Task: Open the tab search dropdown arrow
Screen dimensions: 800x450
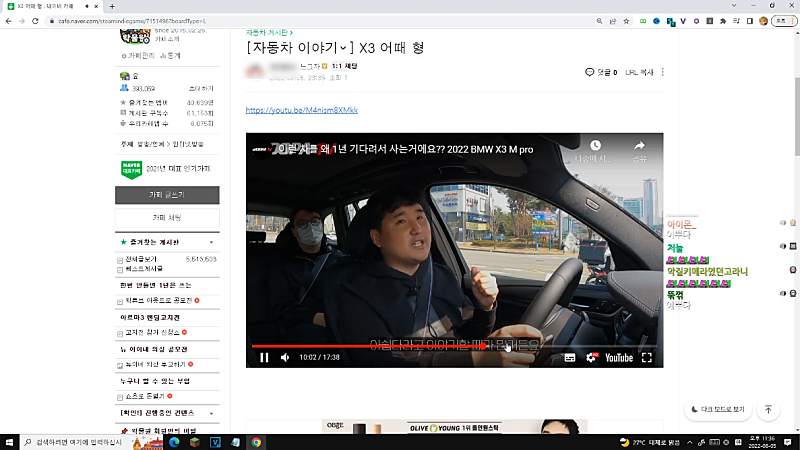Action: click(734, 6)
